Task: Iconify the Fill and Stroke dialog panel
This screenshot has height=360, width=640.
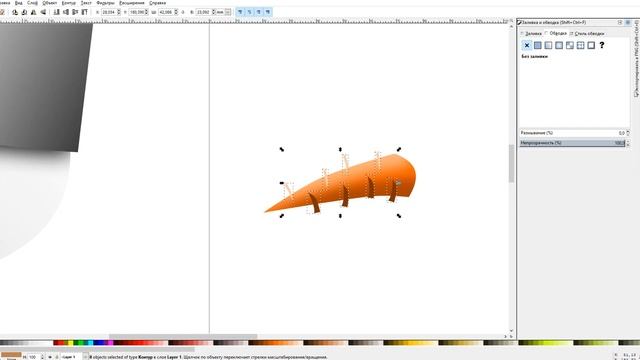Action: pyautogui.click(x=620, y=22)
